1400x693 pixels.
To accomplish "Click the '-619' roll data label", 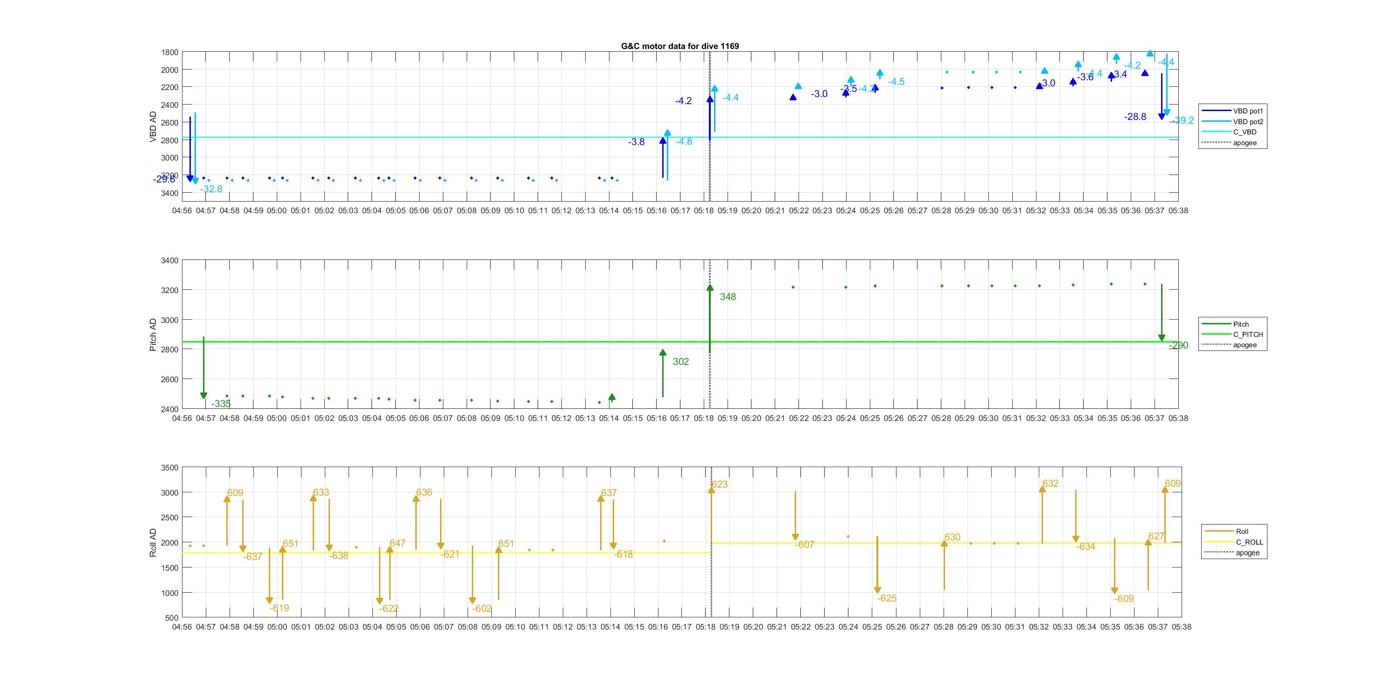I will coord(279,608).
